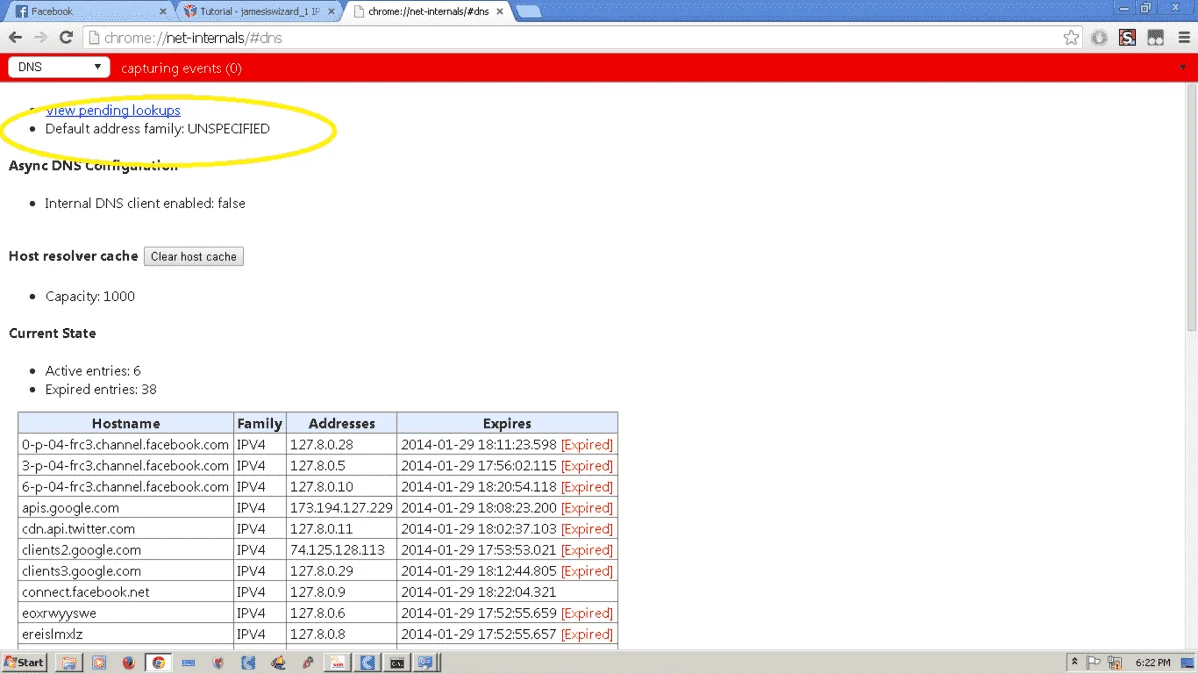The height and width of the screenshot is (674, 1198).
Task: Open the media player taskbar icon
Action: pos(99,663)
